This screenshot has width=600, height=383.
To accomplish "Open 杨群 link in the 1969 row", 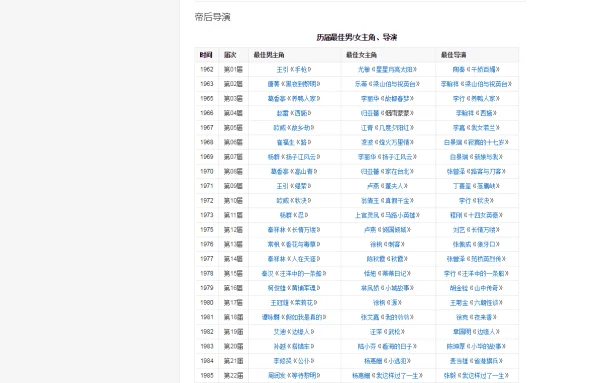I will pos(274,157).
